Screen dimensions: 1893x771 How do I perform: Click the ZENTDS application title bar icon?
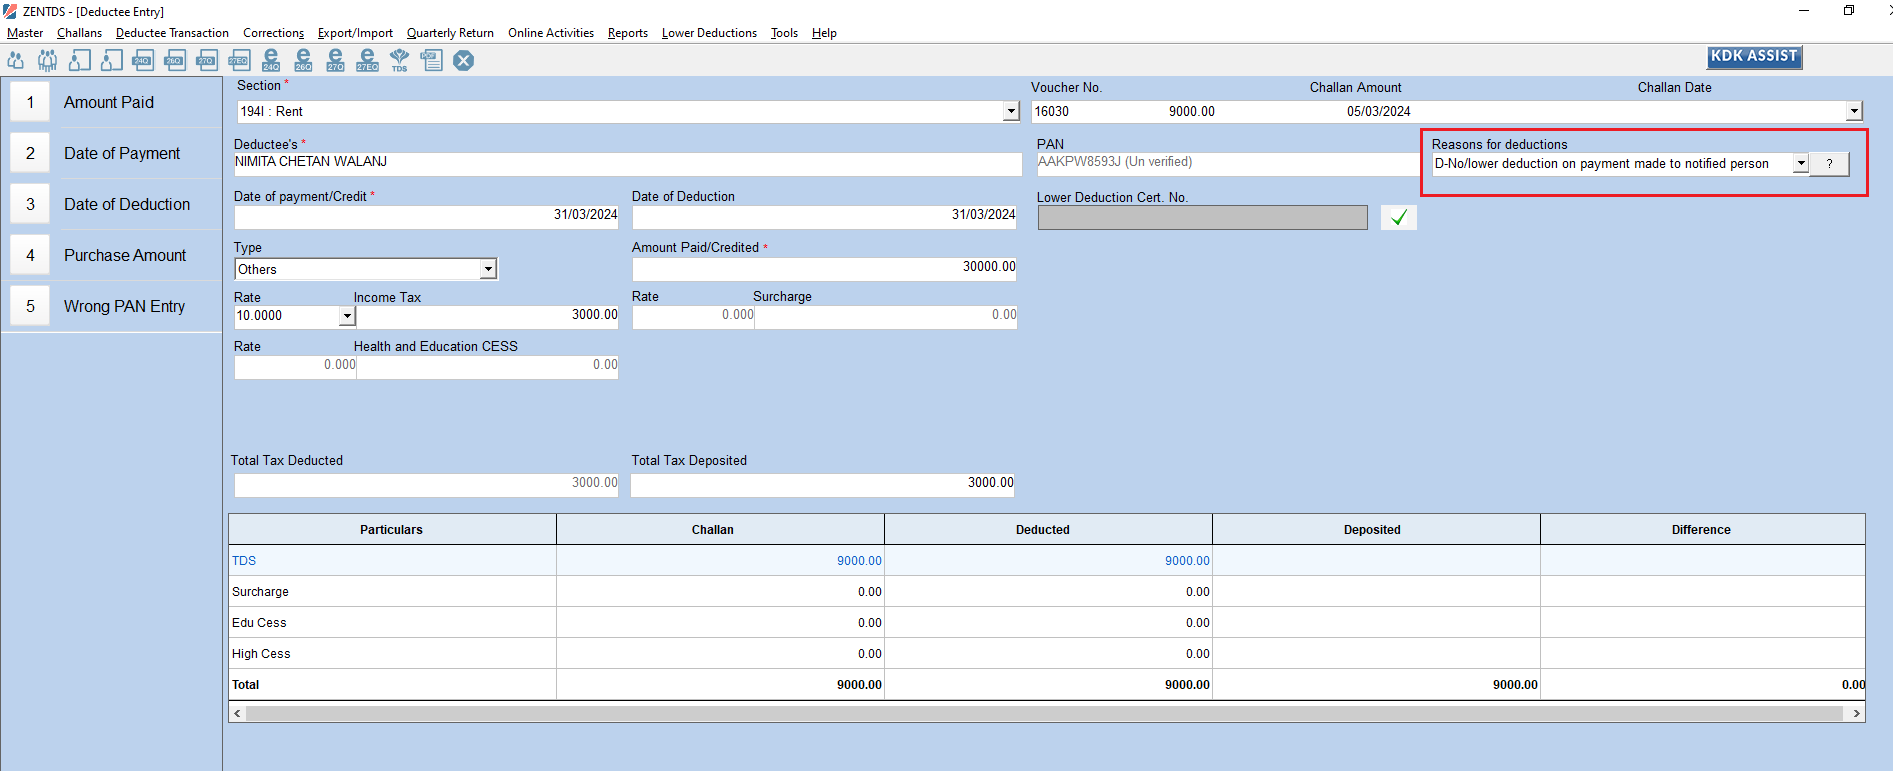coord(10,11)
